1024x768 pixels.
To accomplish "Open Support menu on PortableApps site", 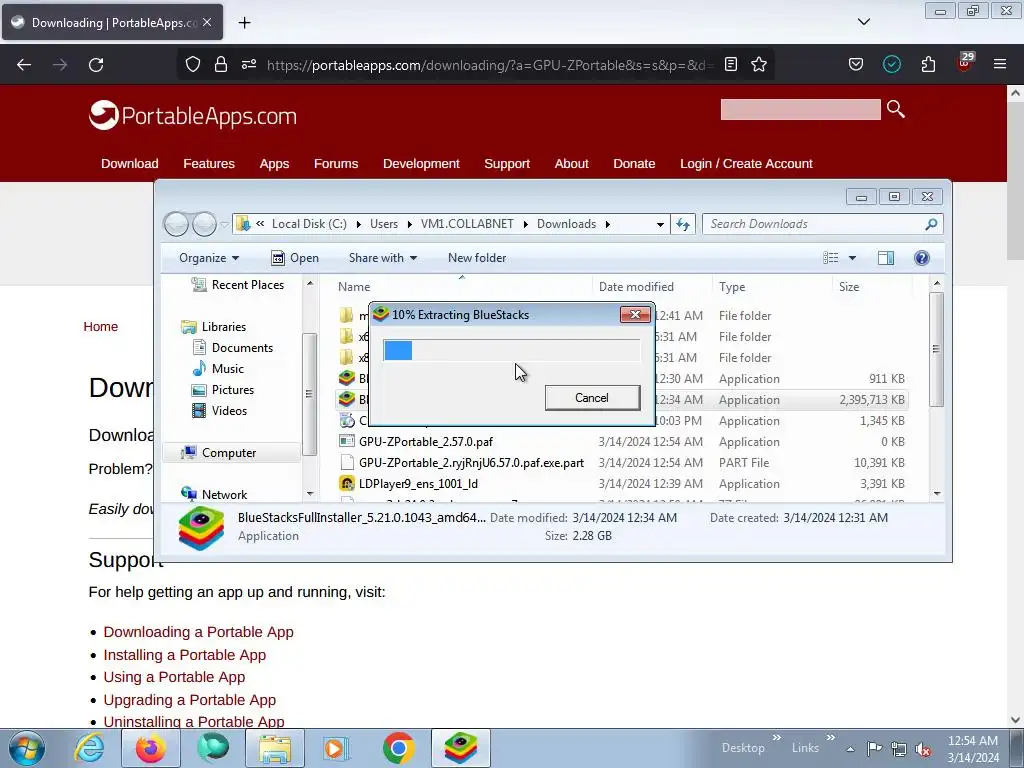I will pos(507,164).
